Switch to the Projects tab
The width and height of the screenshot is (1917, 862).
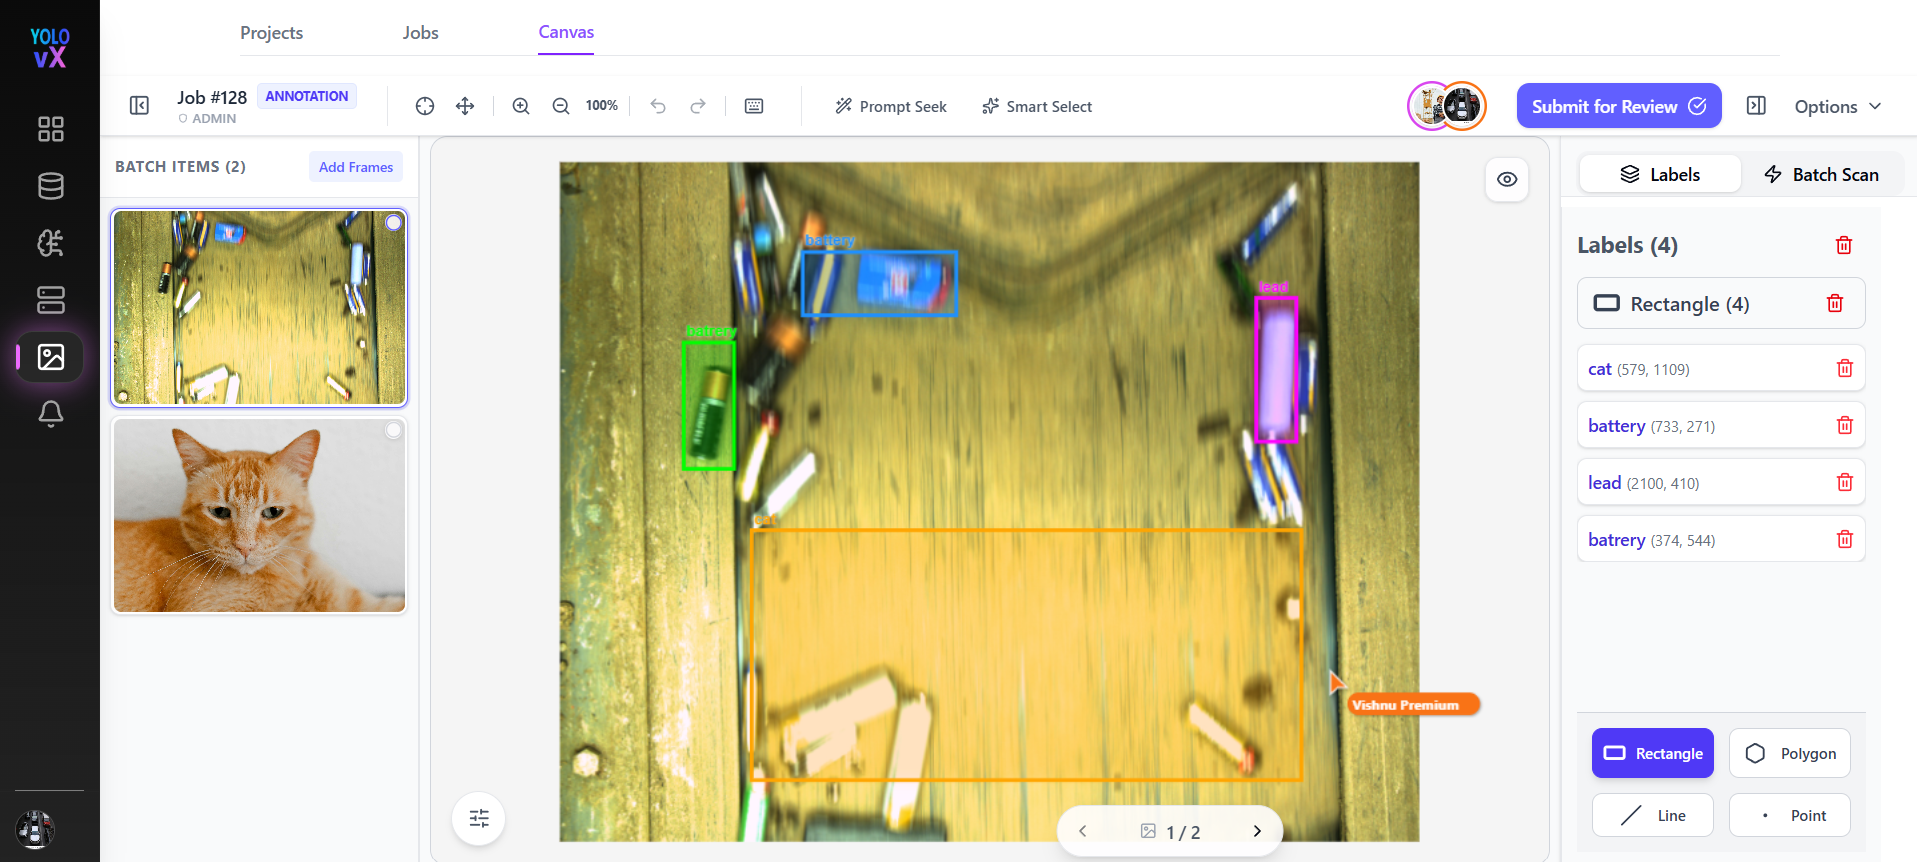[271, 33]
